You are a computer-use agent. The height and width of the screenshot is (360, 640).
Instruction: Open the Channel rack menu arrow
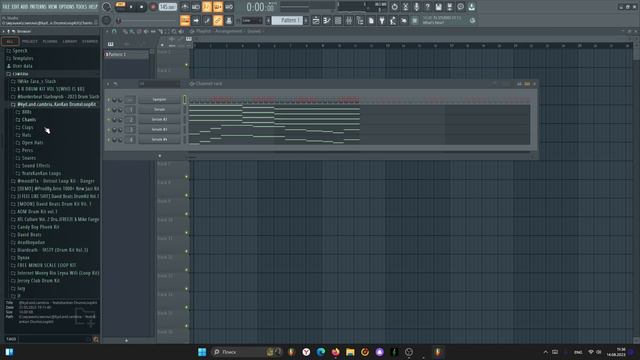click(108, 84)
